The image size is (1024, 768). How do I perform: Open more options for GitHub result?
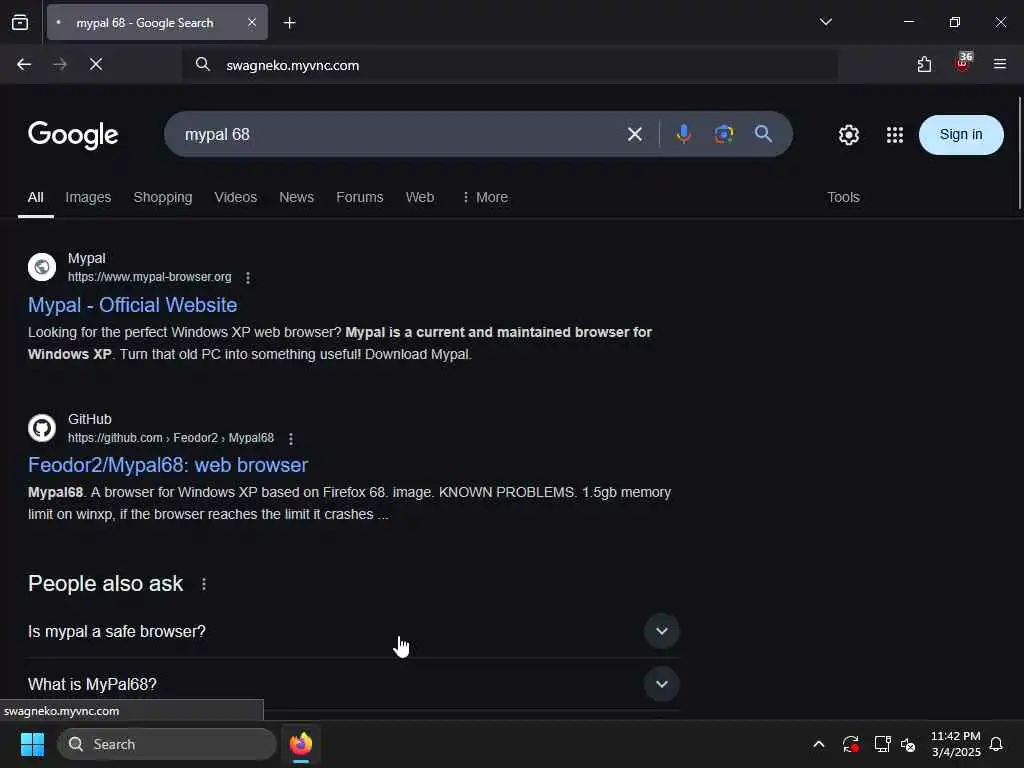pos(291,438)
